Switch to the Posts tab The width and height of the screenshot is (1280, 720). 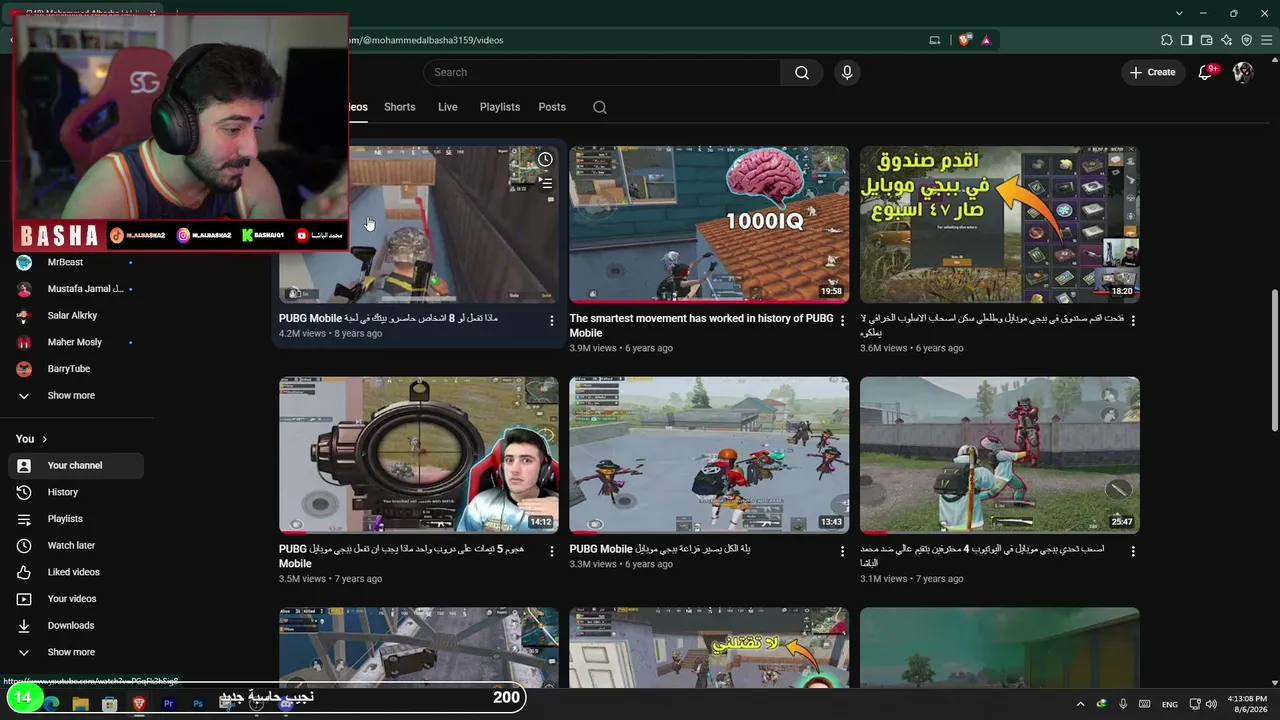(552, 107)
